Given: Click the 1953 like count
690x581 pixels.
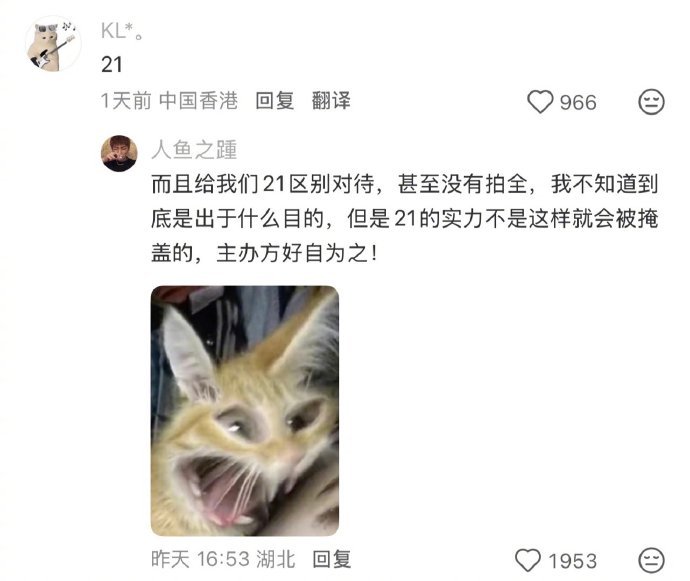Looking at the screenshot, I should [x=573, y=561].
